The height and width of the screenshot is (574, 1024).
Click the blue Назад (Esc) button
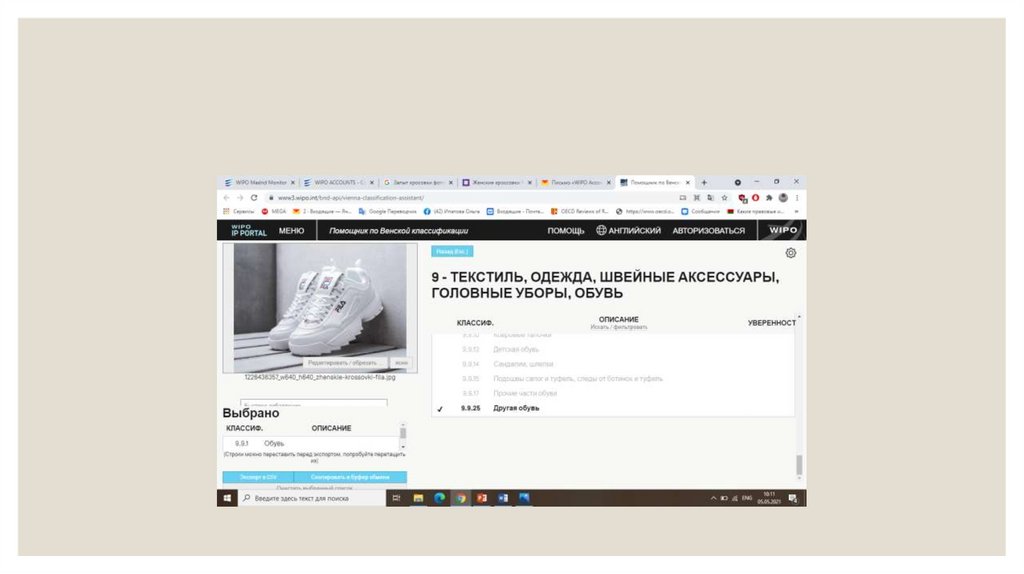pos(452,251)
